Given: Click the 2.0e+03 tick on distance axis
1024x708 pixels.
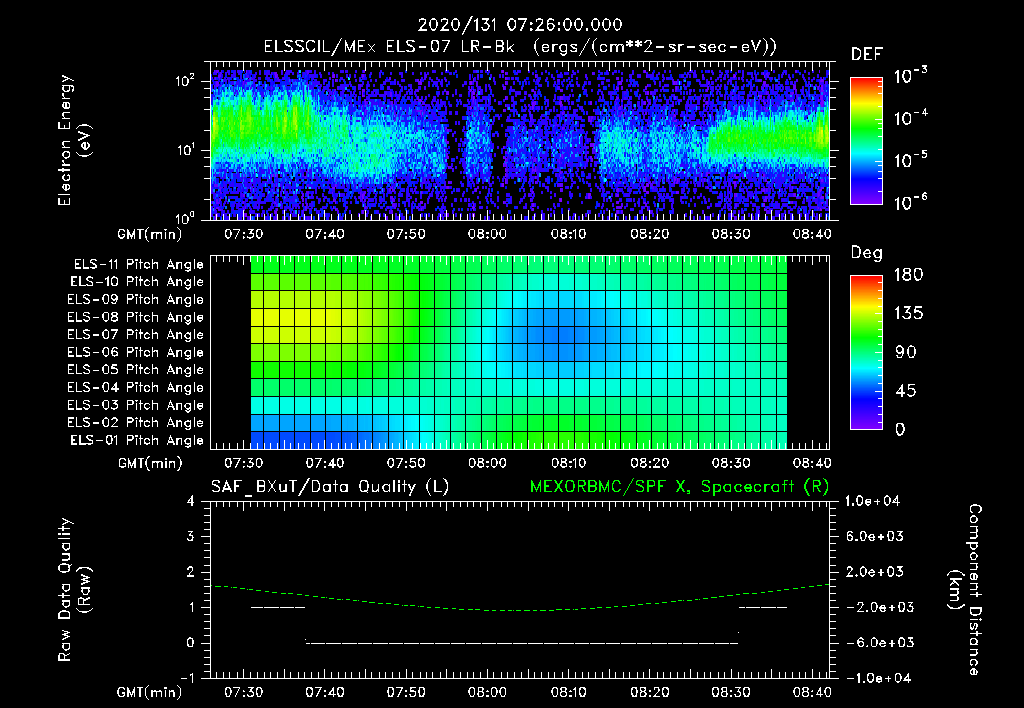Looking at the screenshot, I should (x=875, y=571).
